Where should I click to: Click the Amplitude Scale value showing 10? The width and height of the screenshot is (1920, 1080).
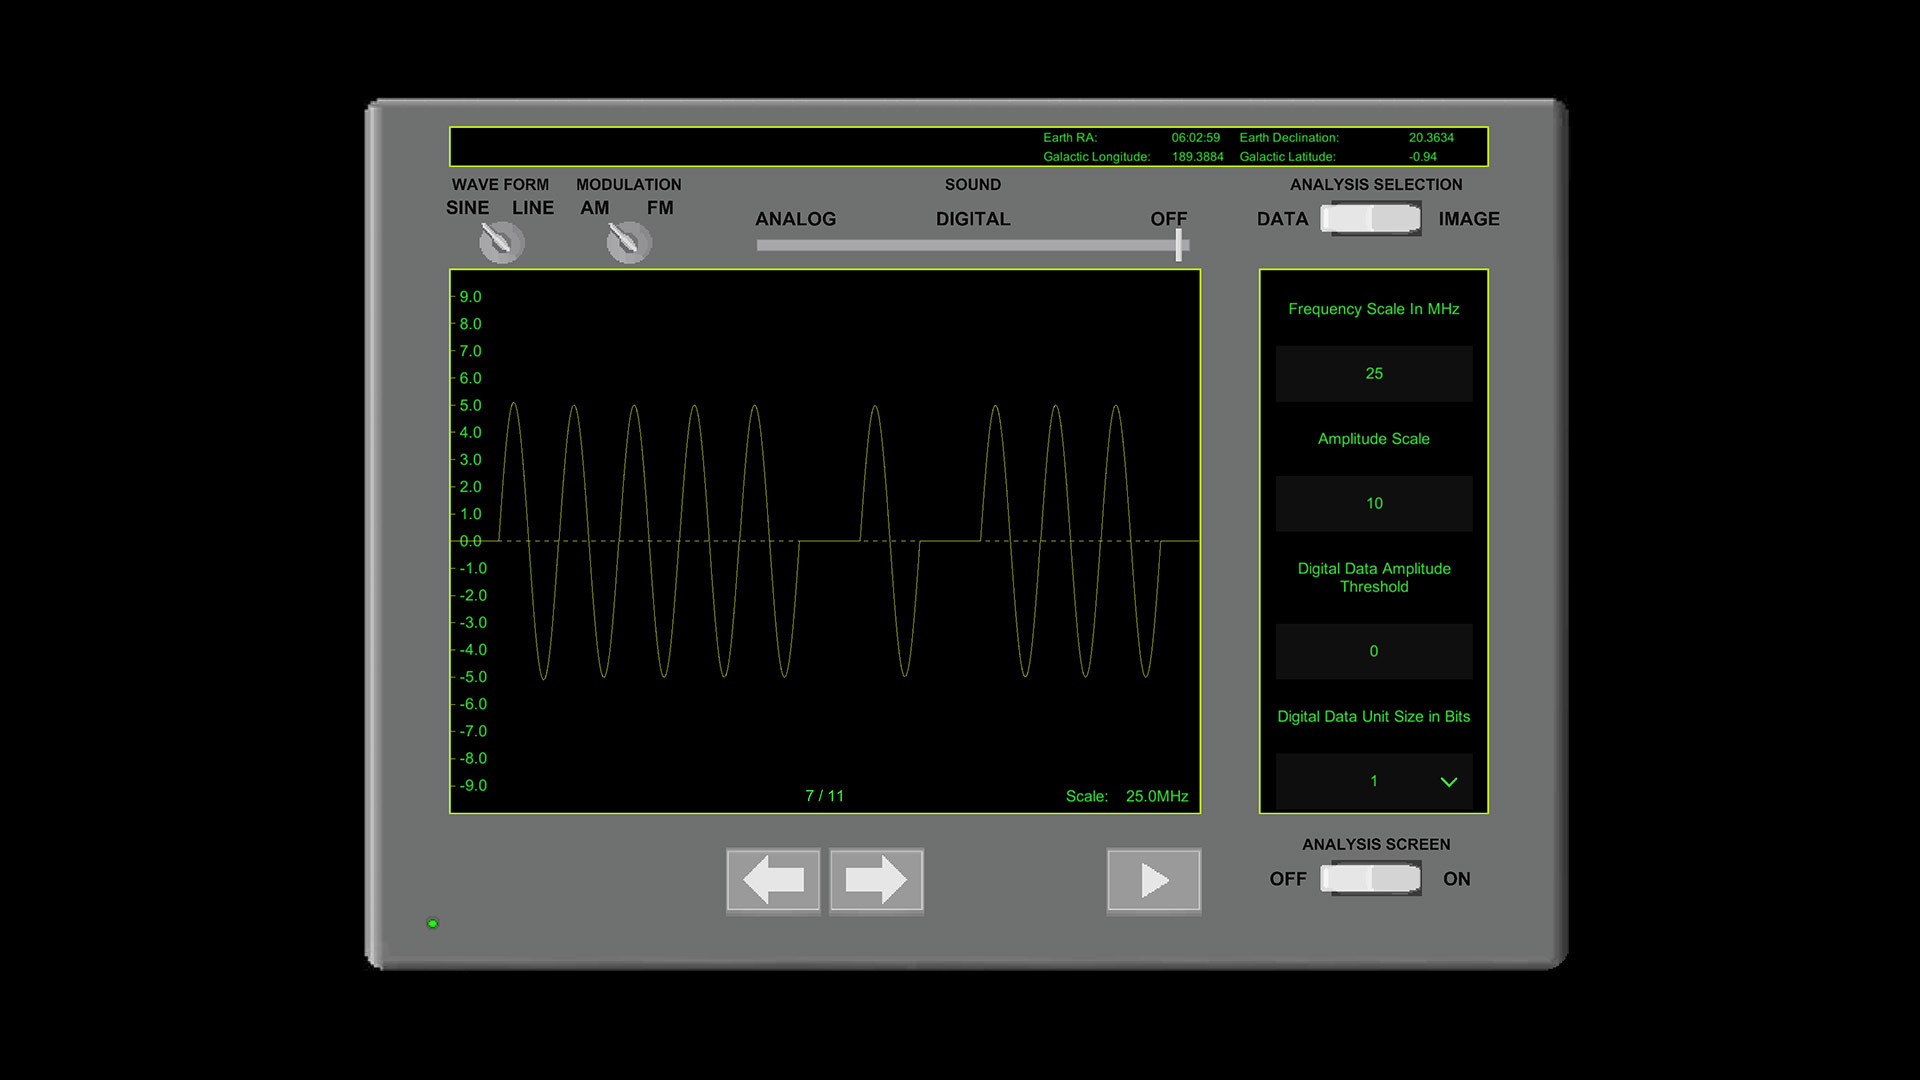(x=1374, y=504)
